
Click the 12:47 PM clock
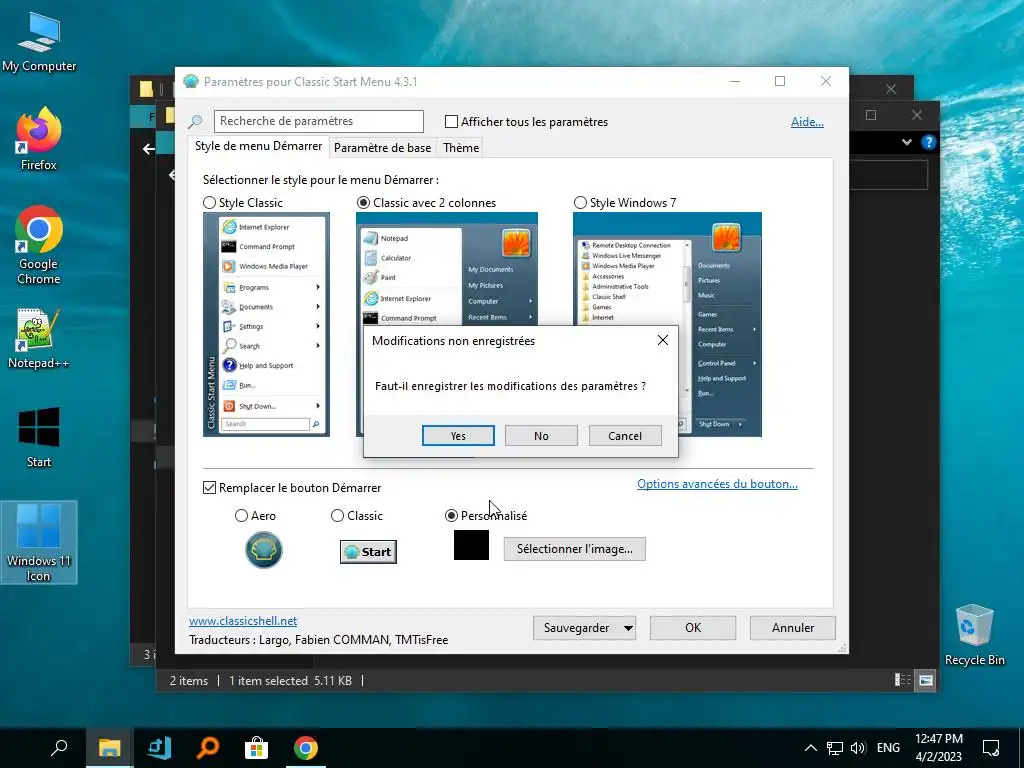pyautogui.click(x=938, y=739)
